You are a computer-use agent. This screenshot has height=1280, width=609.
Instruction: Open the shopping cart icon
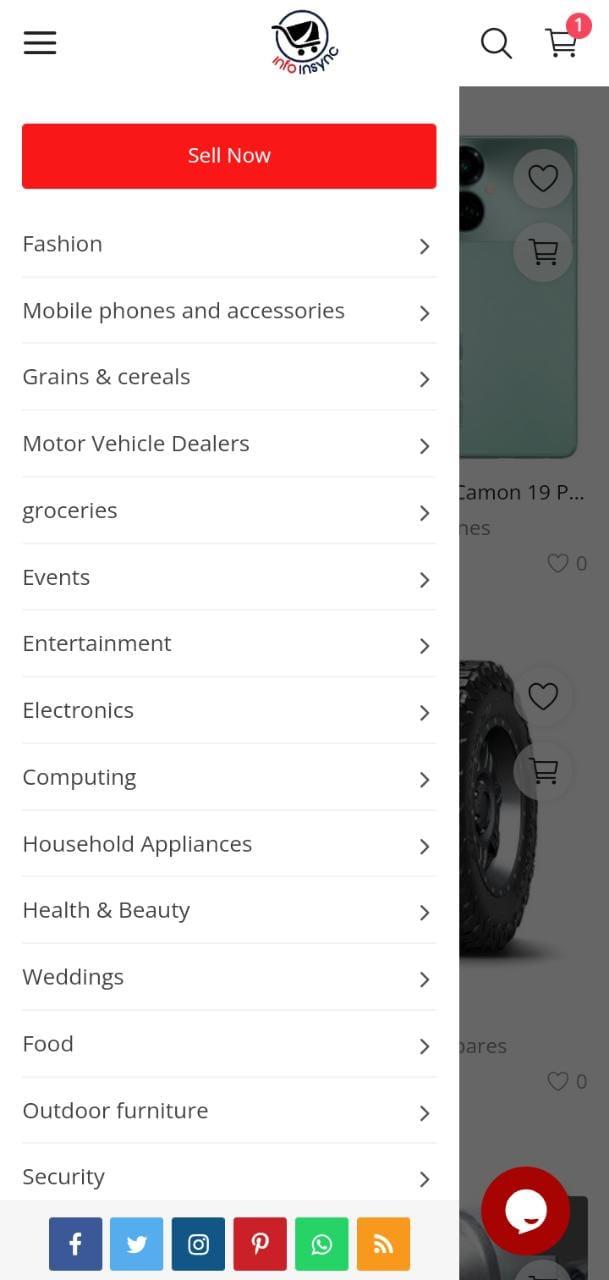point(562,43)
